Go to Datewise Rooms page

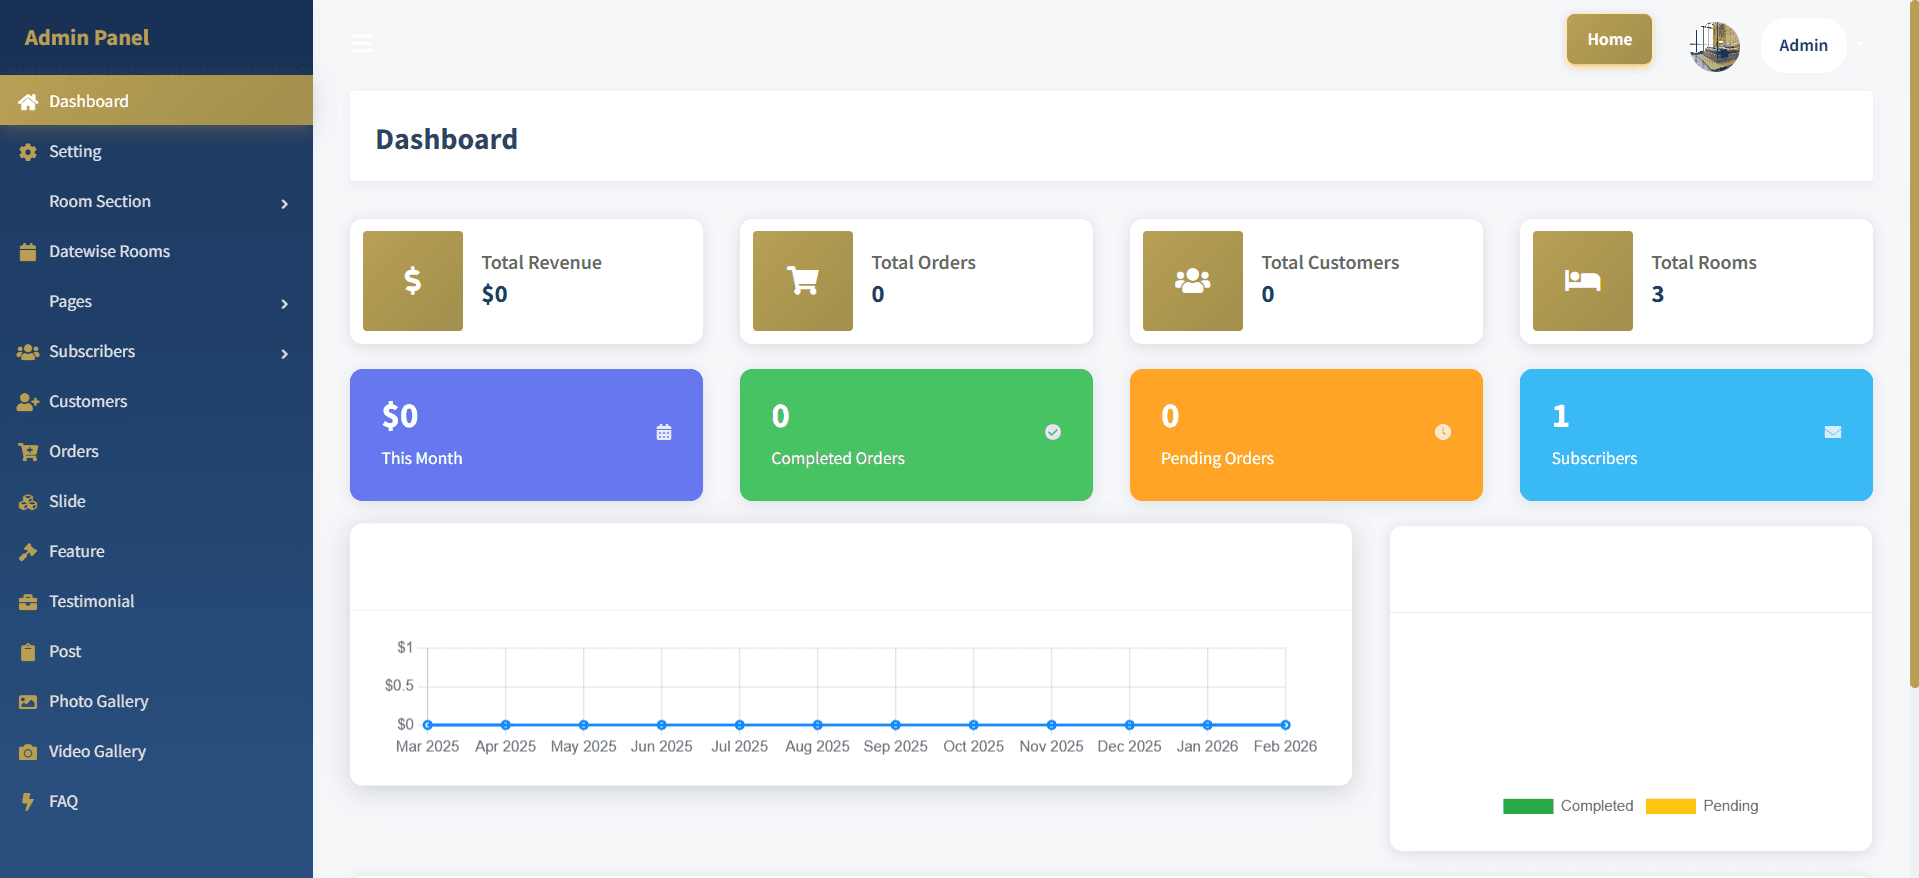tap(156, 251)
